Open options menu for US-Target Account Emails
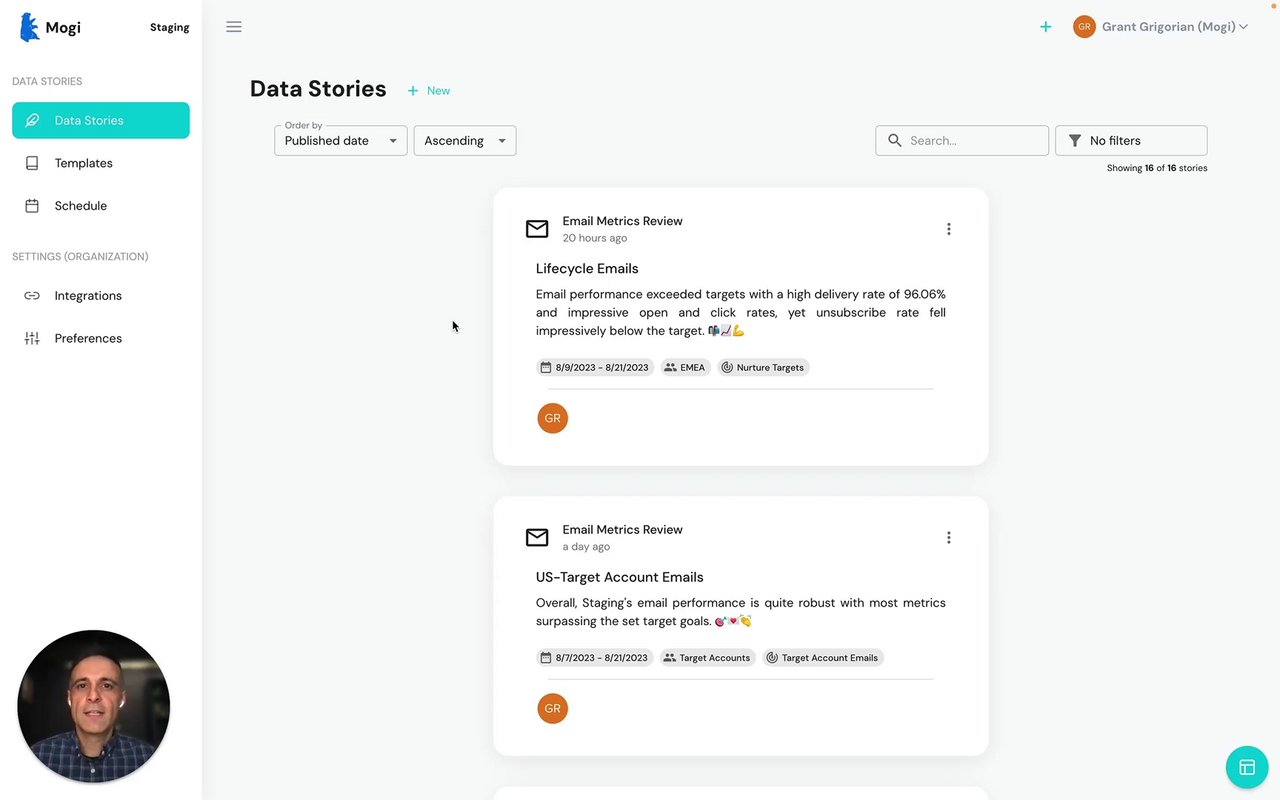 click(948, 538)
